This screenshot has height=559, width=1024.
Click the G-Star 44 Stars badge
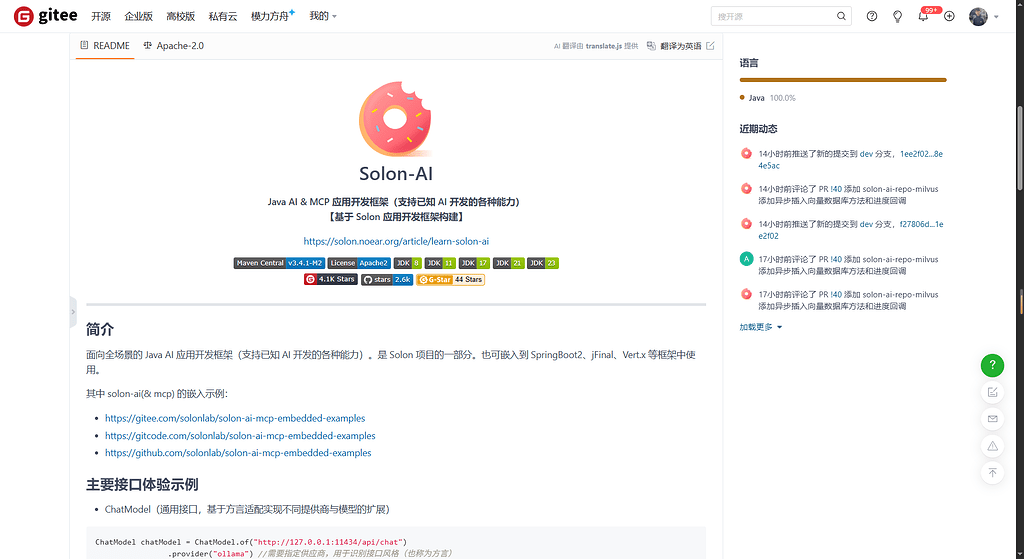pyautogui.click(x=451, y=280)
